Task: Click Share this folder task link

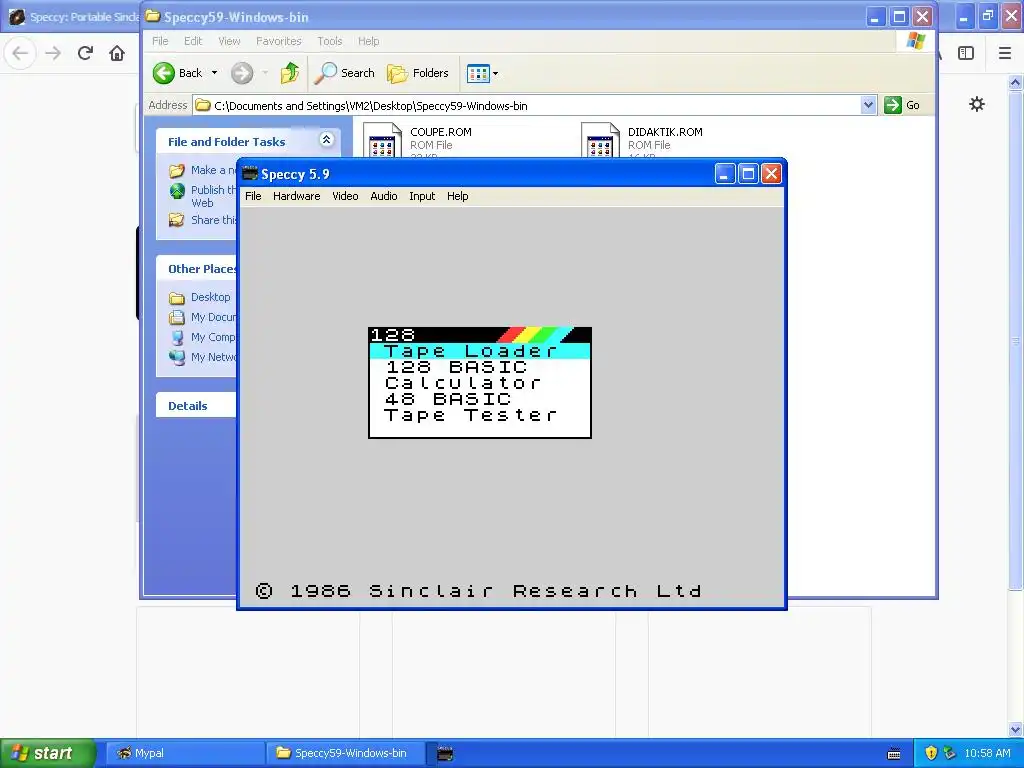Action: pyautogui.click(x=203, y=220)
